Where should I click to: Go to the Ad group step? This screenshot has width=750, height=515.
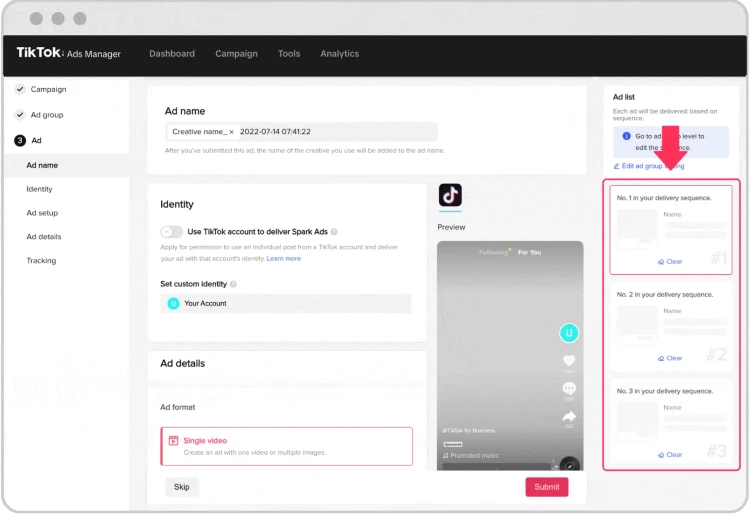pos(47,115)
